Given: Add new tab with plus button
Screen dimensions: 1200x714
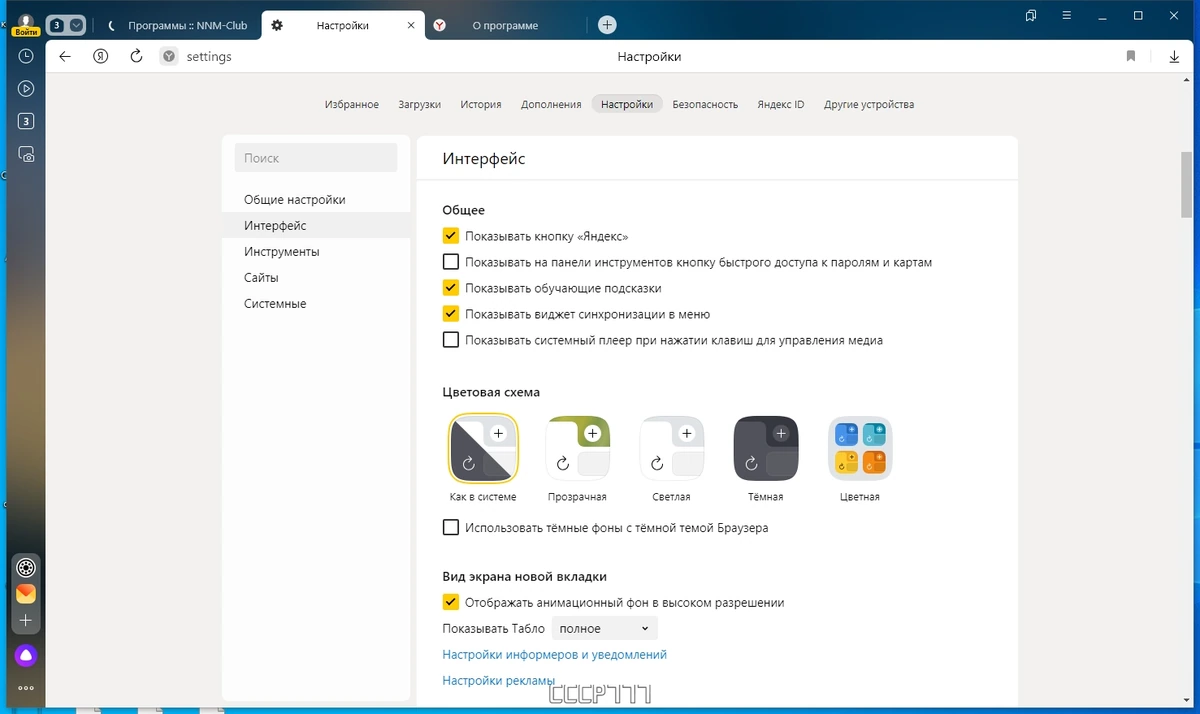Looking at the screenshot, I should pos(607,25).
